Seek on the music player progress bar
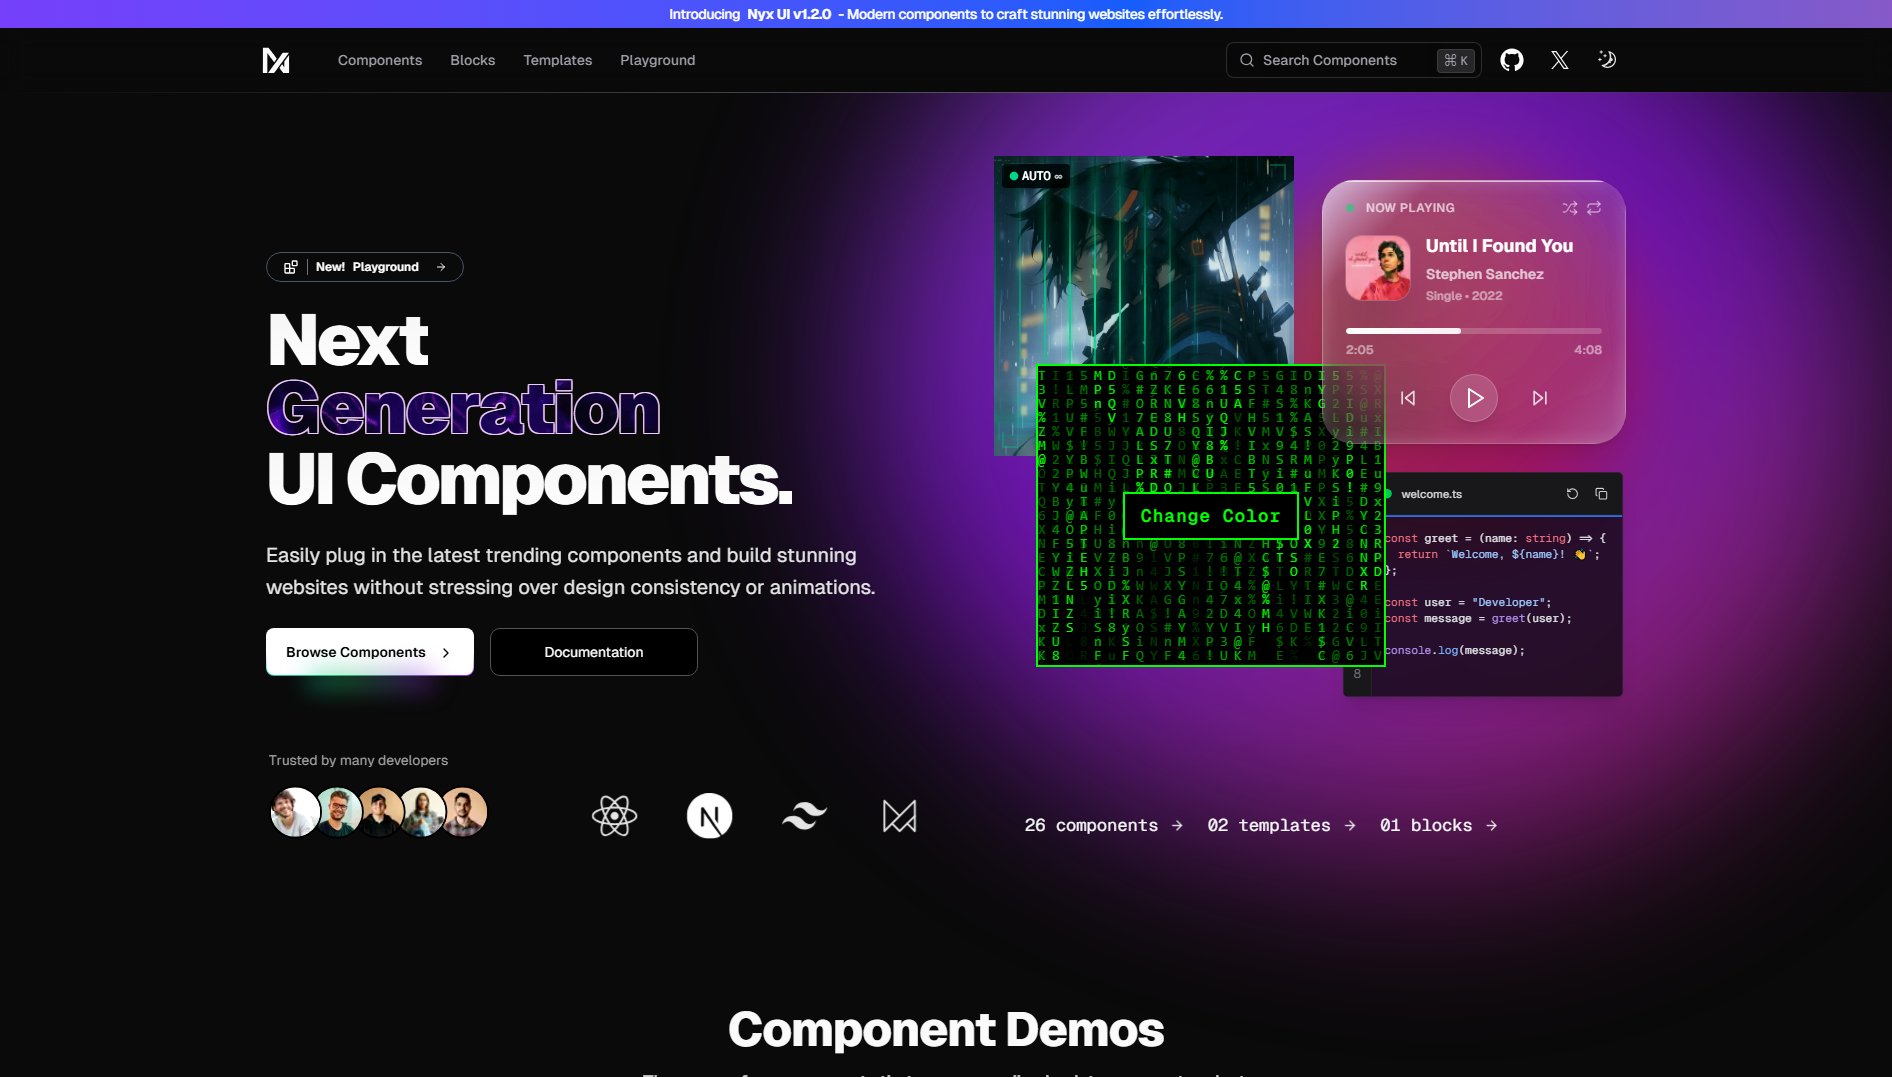The height and width of the screenshot is (1077, 1892). 1473,330
